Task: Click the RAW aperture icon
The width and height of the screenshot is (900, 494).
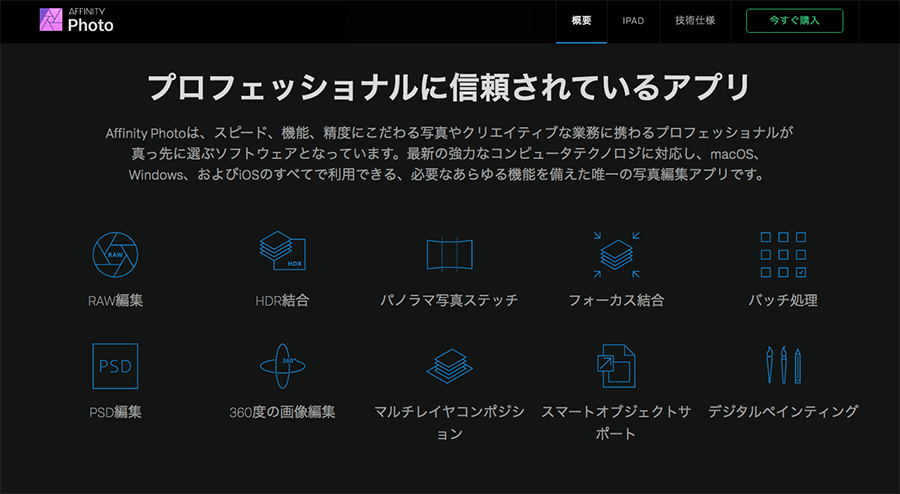Action: point(115,255)
